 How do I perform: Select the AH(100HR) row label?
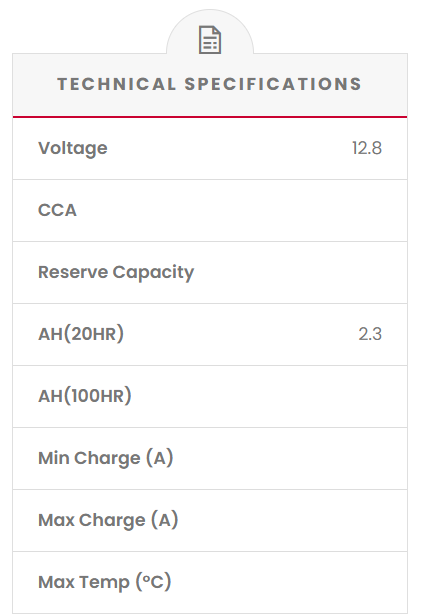85,396
